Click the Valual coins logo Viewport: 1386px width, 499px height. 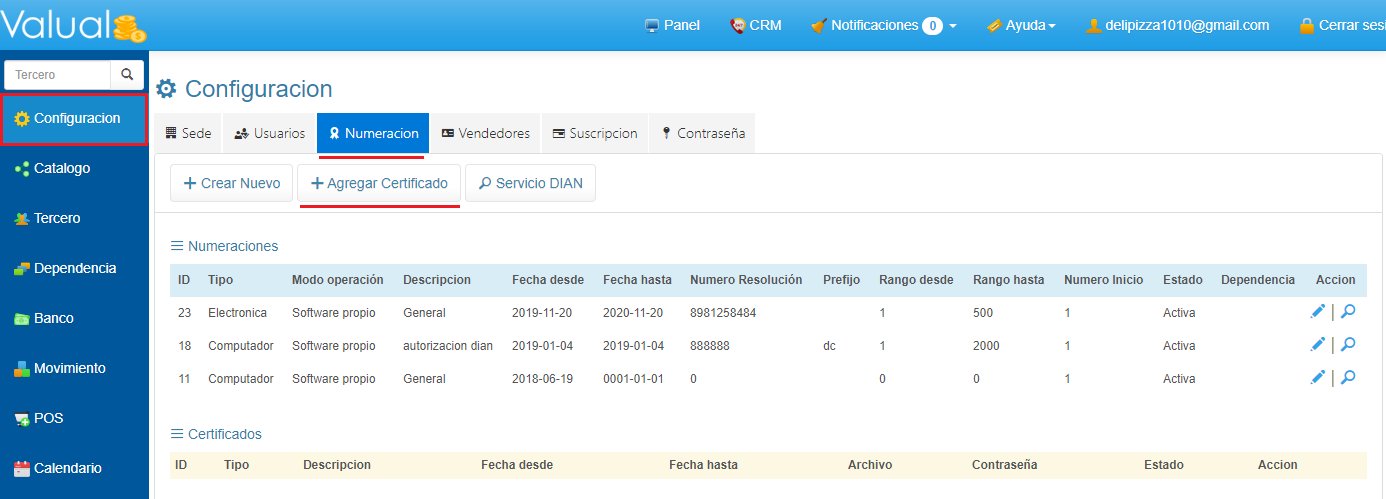click(74, 25)
